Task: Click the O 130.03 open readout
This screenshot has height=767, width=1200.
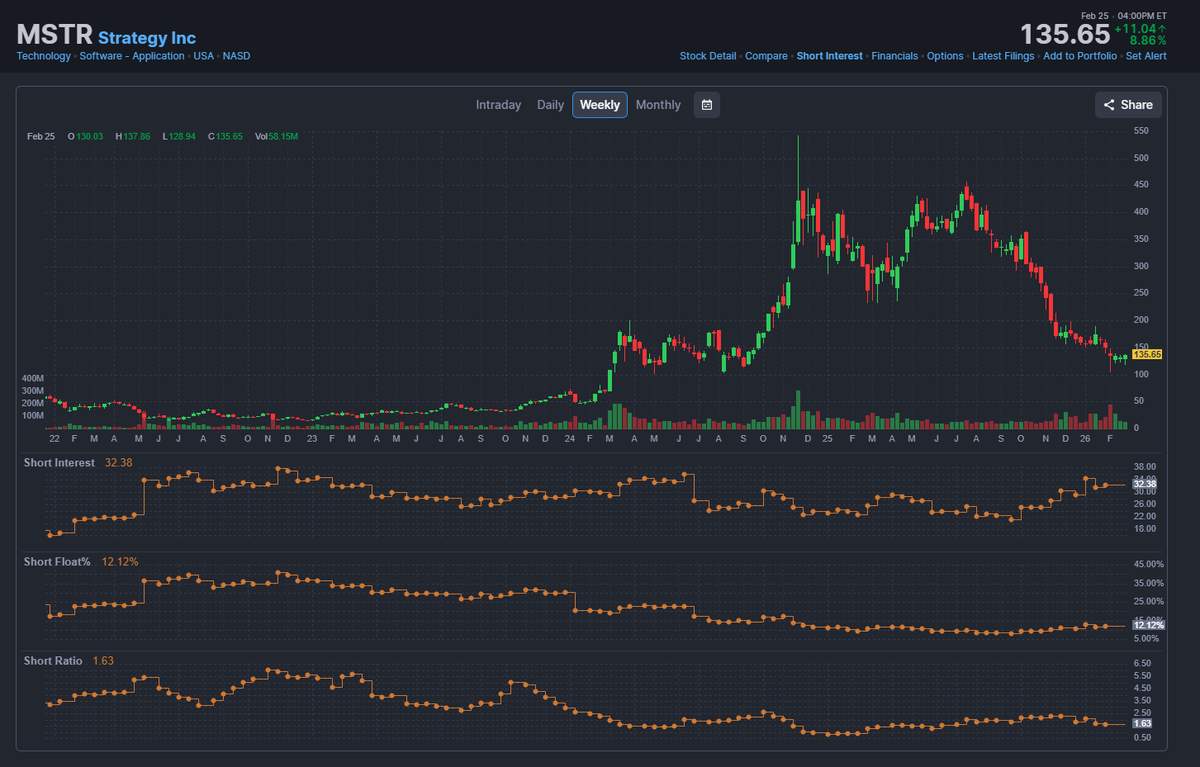Action: pos(85,136)
